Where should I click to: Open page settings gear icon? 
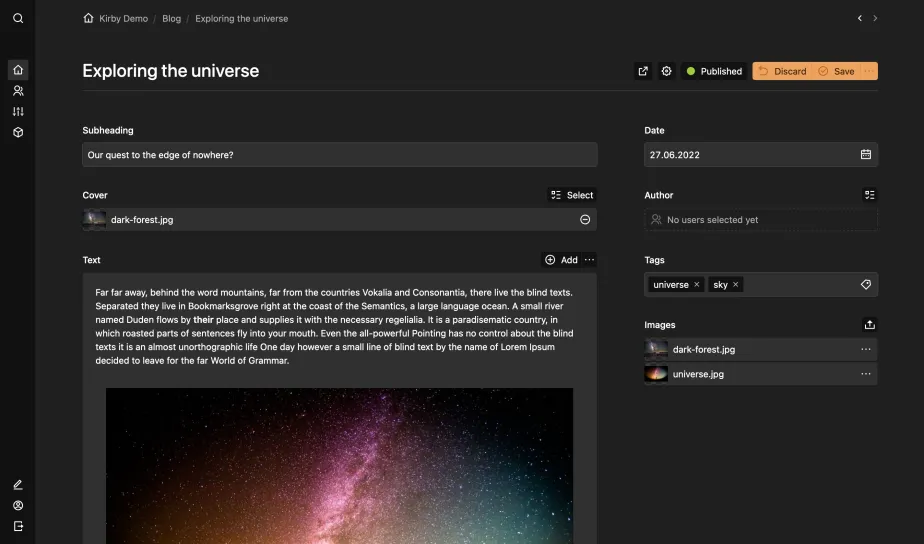click(667, 71)
